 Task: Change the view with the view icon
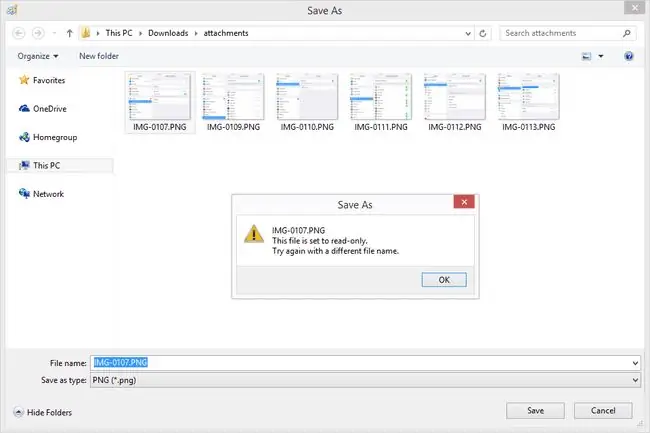(586, 56)
